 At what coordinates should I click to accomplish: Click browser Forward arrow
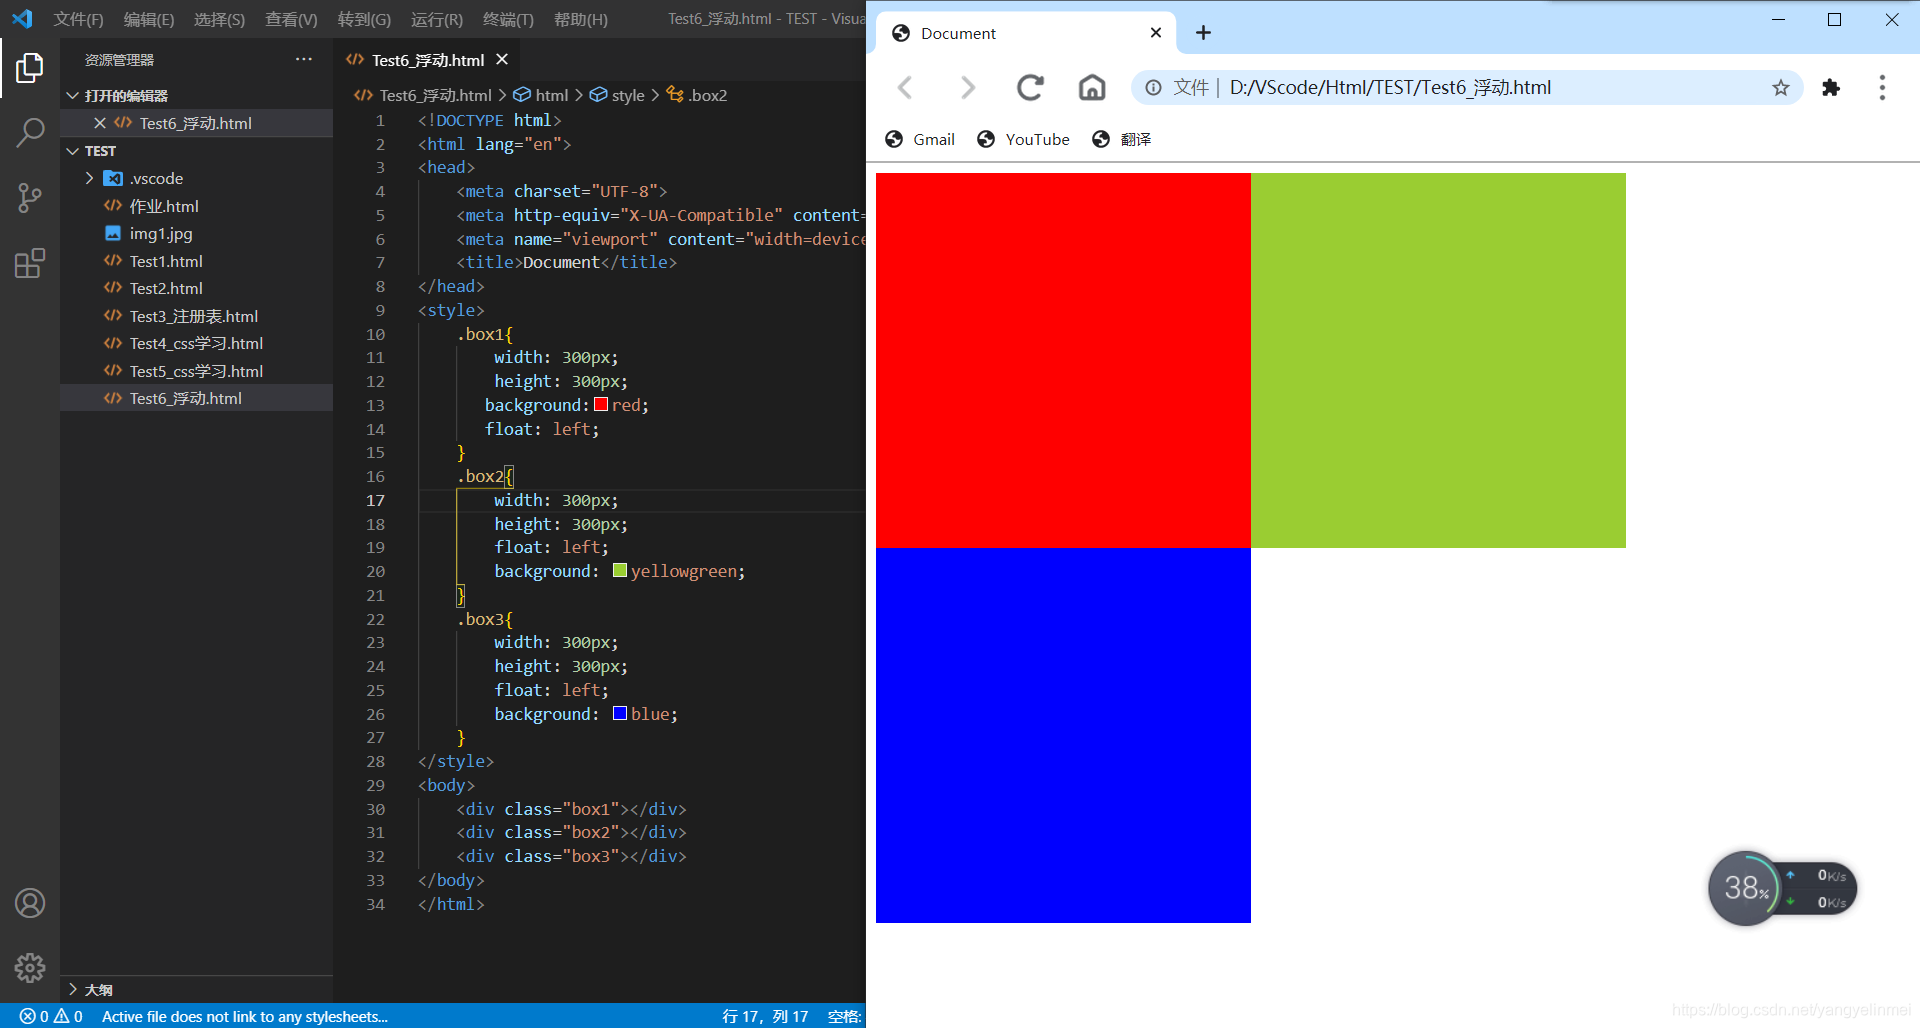[967, 88]
